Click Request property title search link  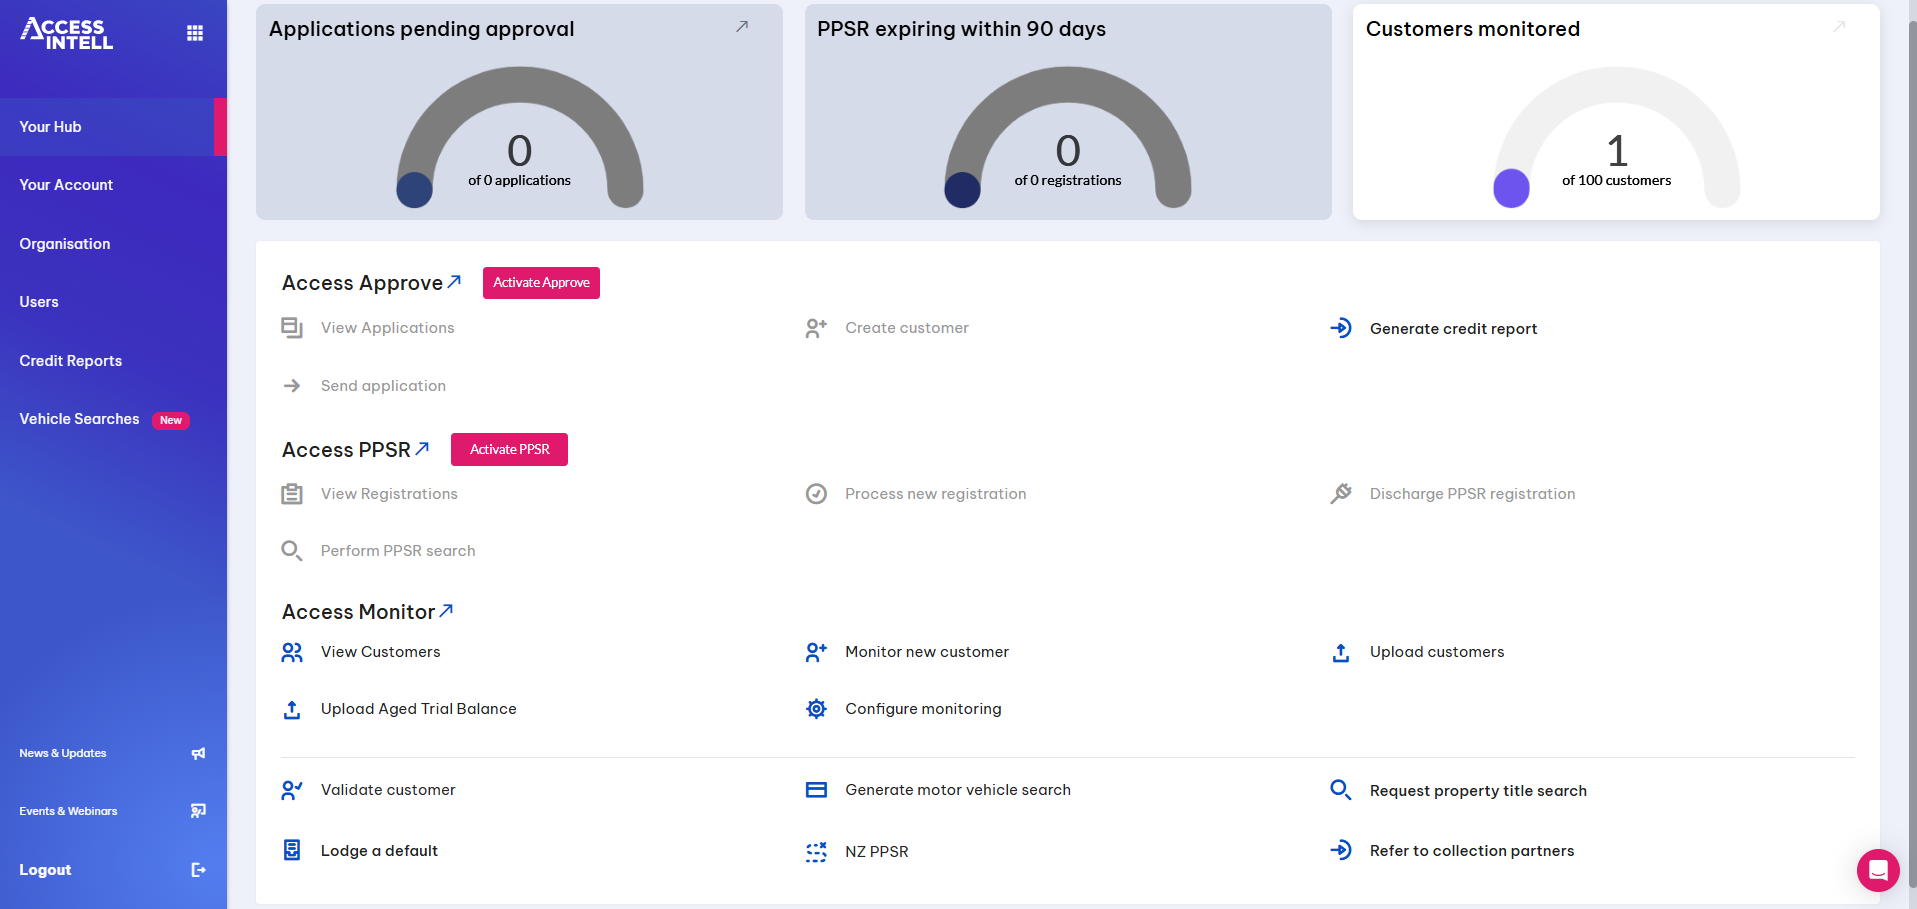tap(1477, 791)
